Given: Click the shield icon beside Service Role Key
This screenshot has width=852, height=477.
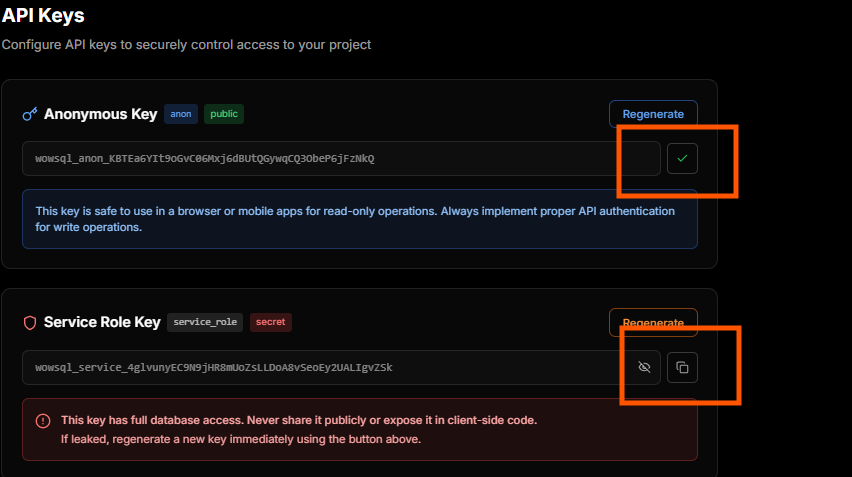Looking at the screenshot, I should (30, 323).
